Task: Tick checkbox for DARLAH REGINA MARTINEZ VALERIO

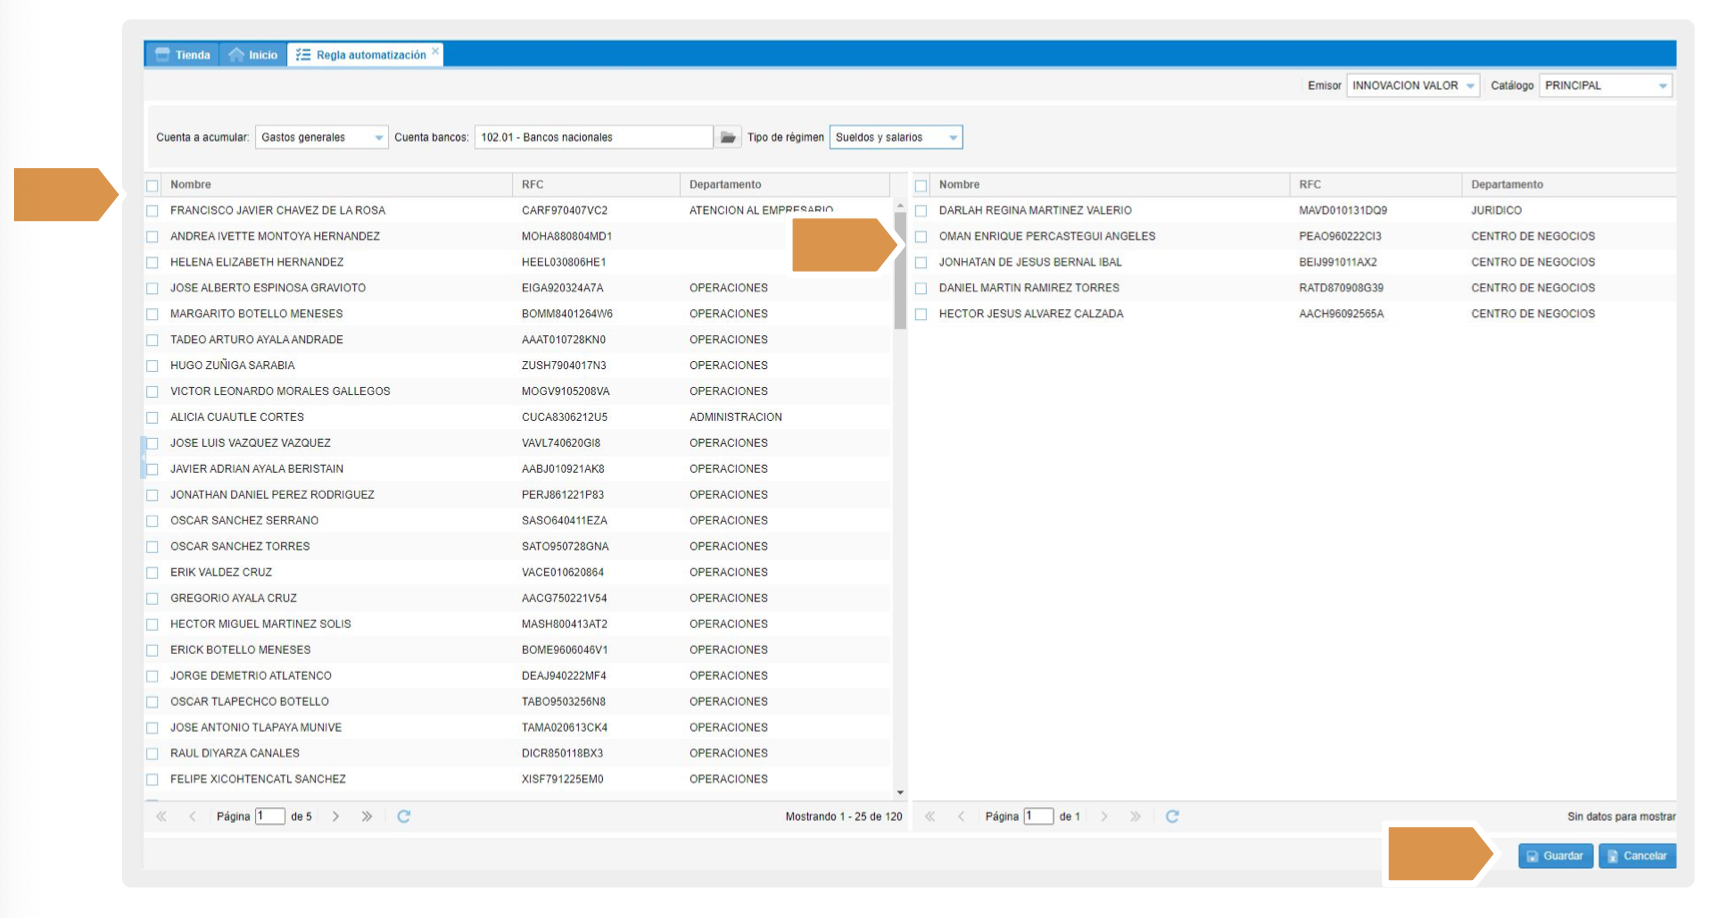Action: (x=921, y=211)
